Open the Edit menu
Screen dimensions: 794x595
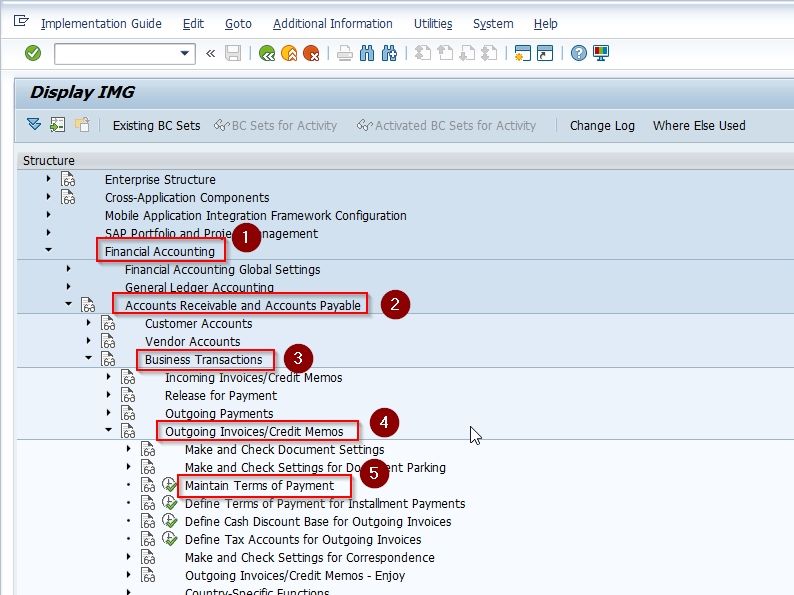pos(193,24)
